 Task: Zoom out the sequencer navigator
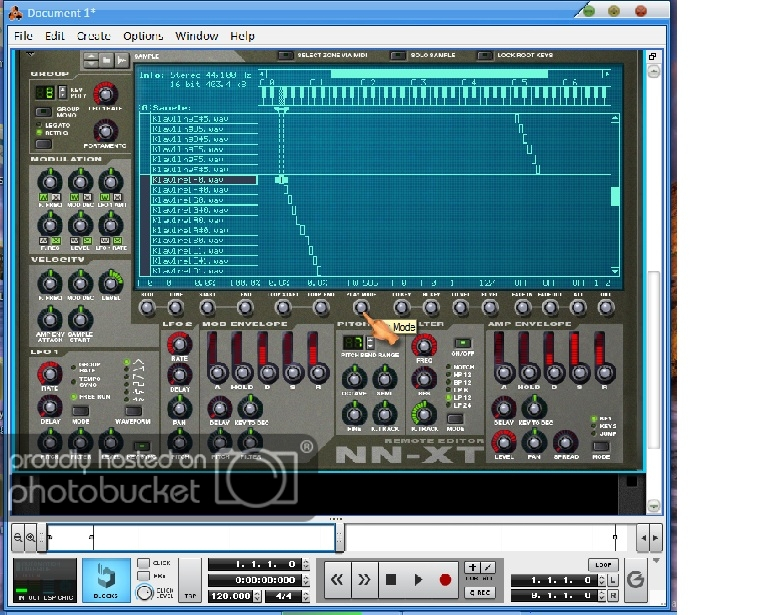(x=18, y=537)
